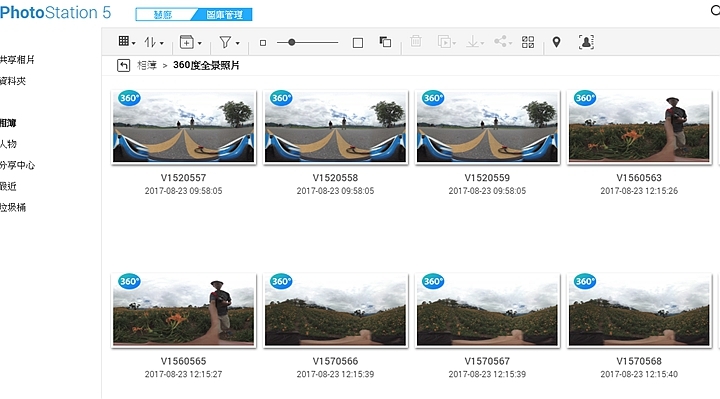Click the small thumbnail size icon

[x=263, y=43]
